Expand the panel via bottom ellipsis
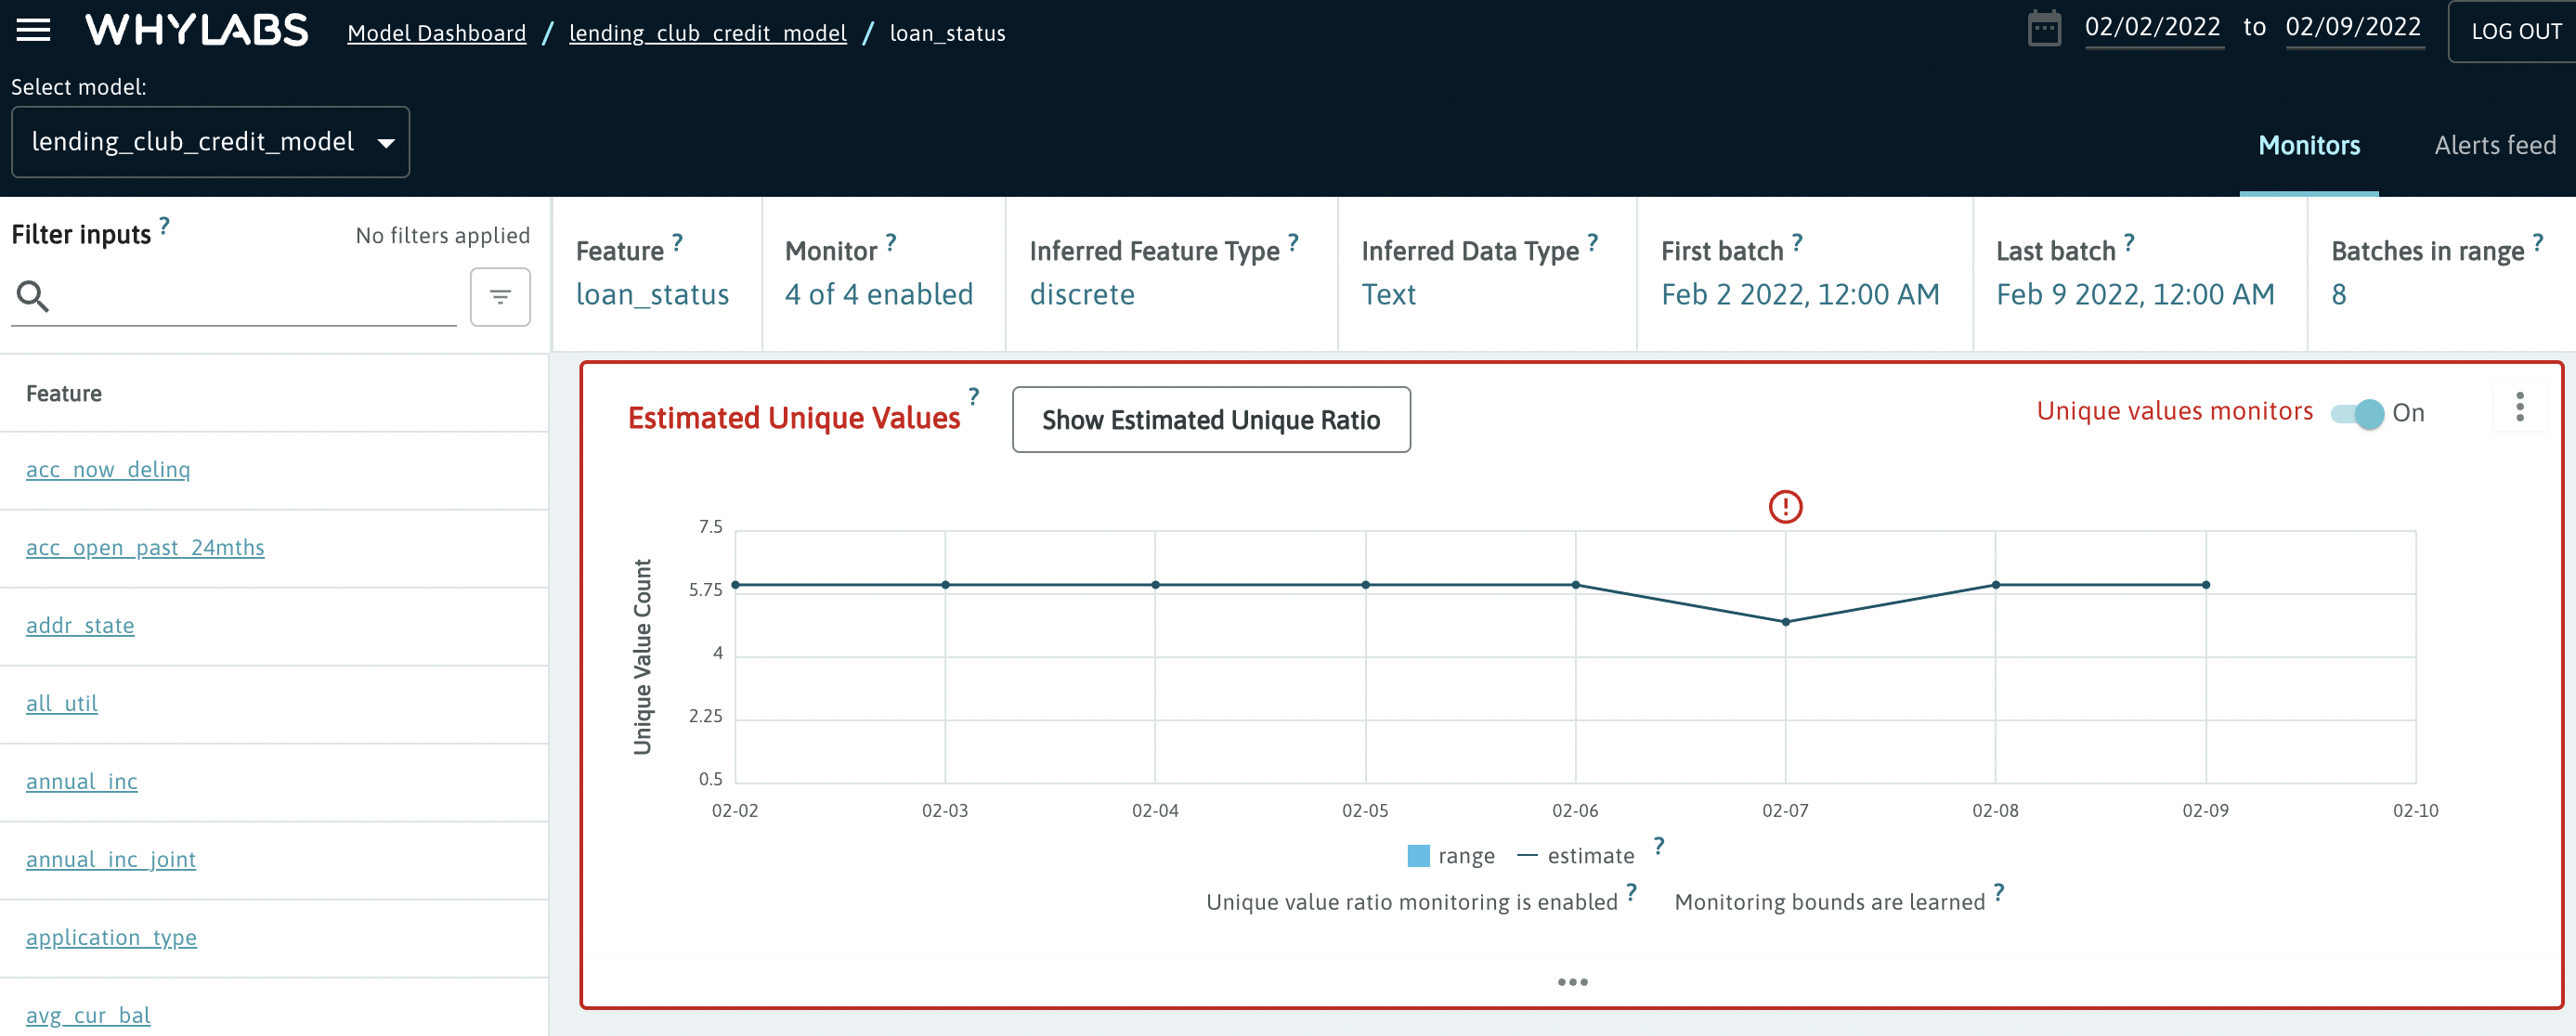The height and width of the screenshot is (1036, 2576). (1572, 982)
